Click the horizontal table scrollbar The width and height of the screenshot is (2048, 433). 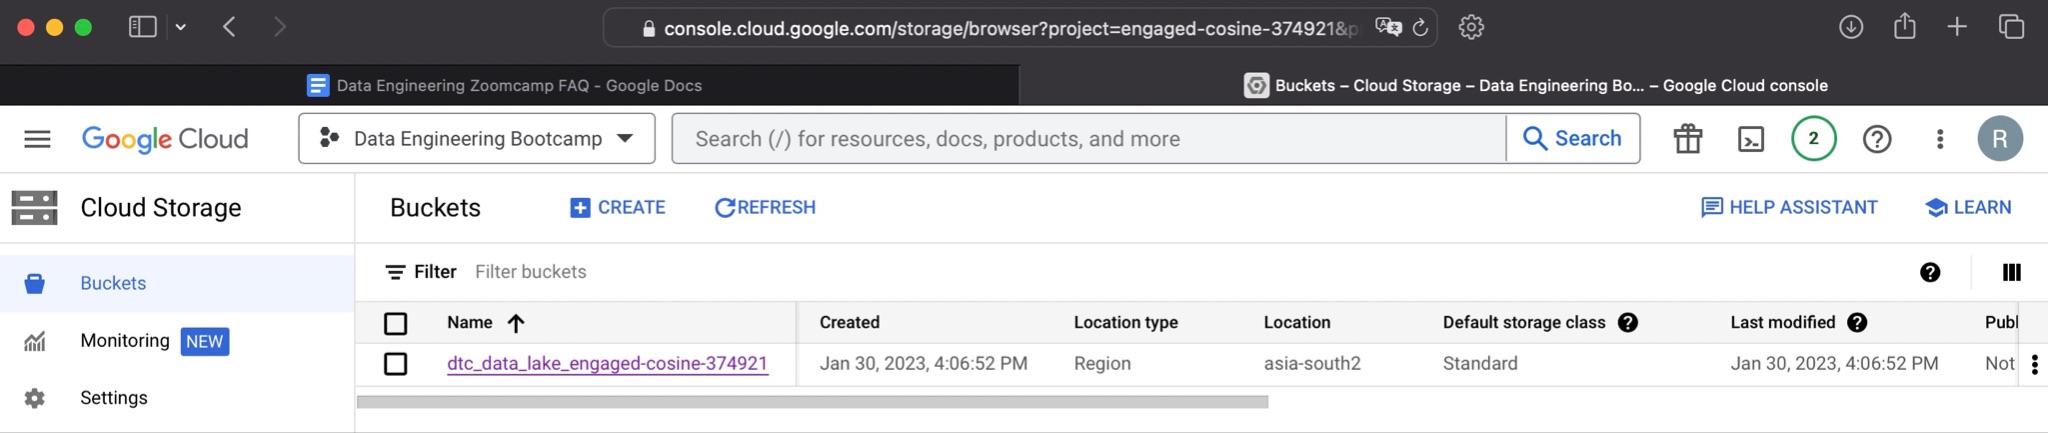[x=812, y=402]
